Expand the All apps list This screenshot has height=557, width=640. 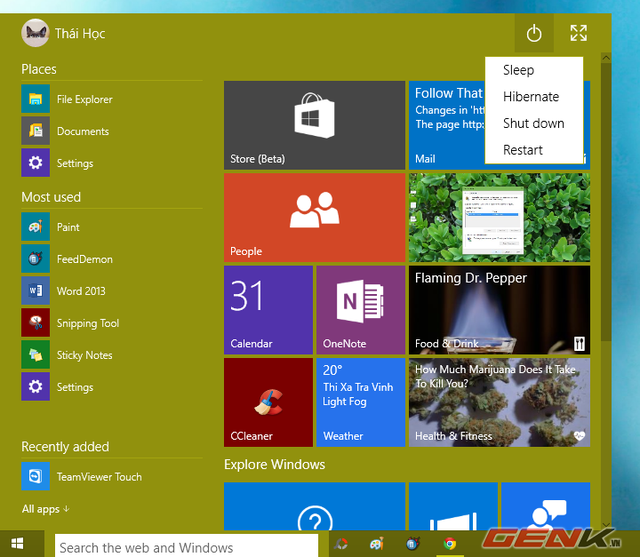pos(46,509)
